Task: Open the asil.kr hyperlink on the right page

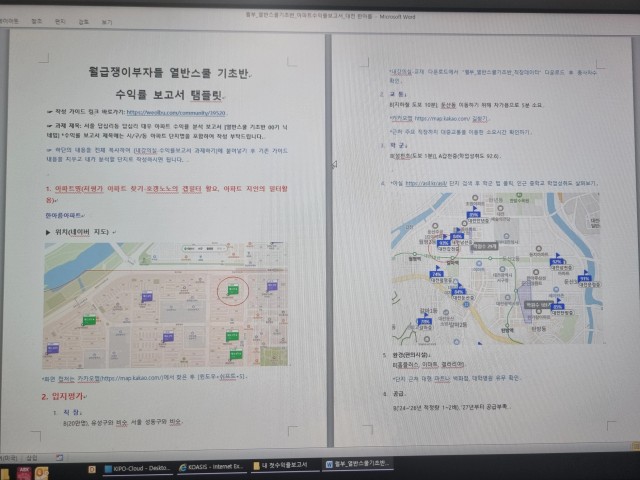Action: pos(426,183)
